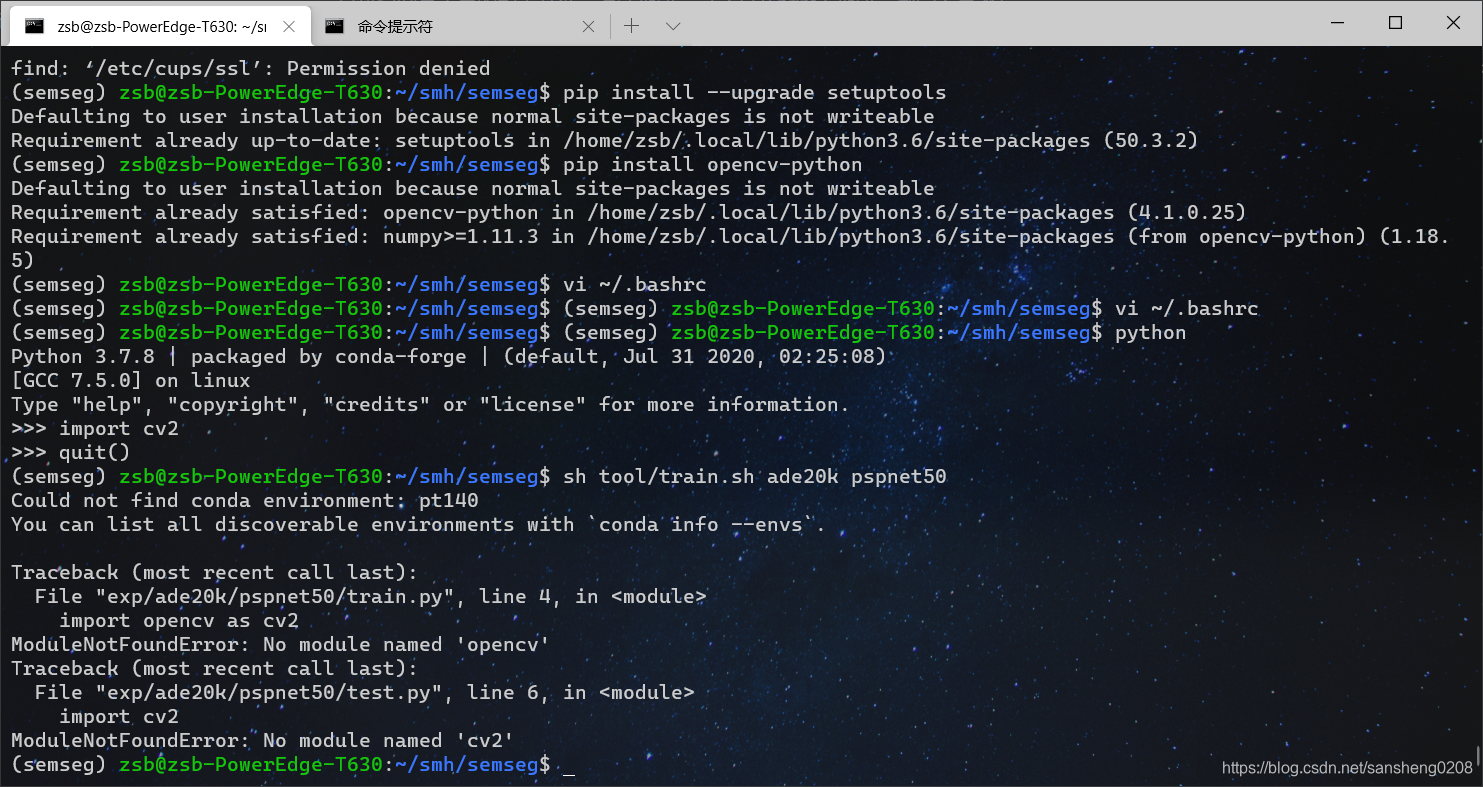Click the line 'Requirement already satisfied: numpy>=1.11.3'
The image size is (1483, 787).
(731, 236)
